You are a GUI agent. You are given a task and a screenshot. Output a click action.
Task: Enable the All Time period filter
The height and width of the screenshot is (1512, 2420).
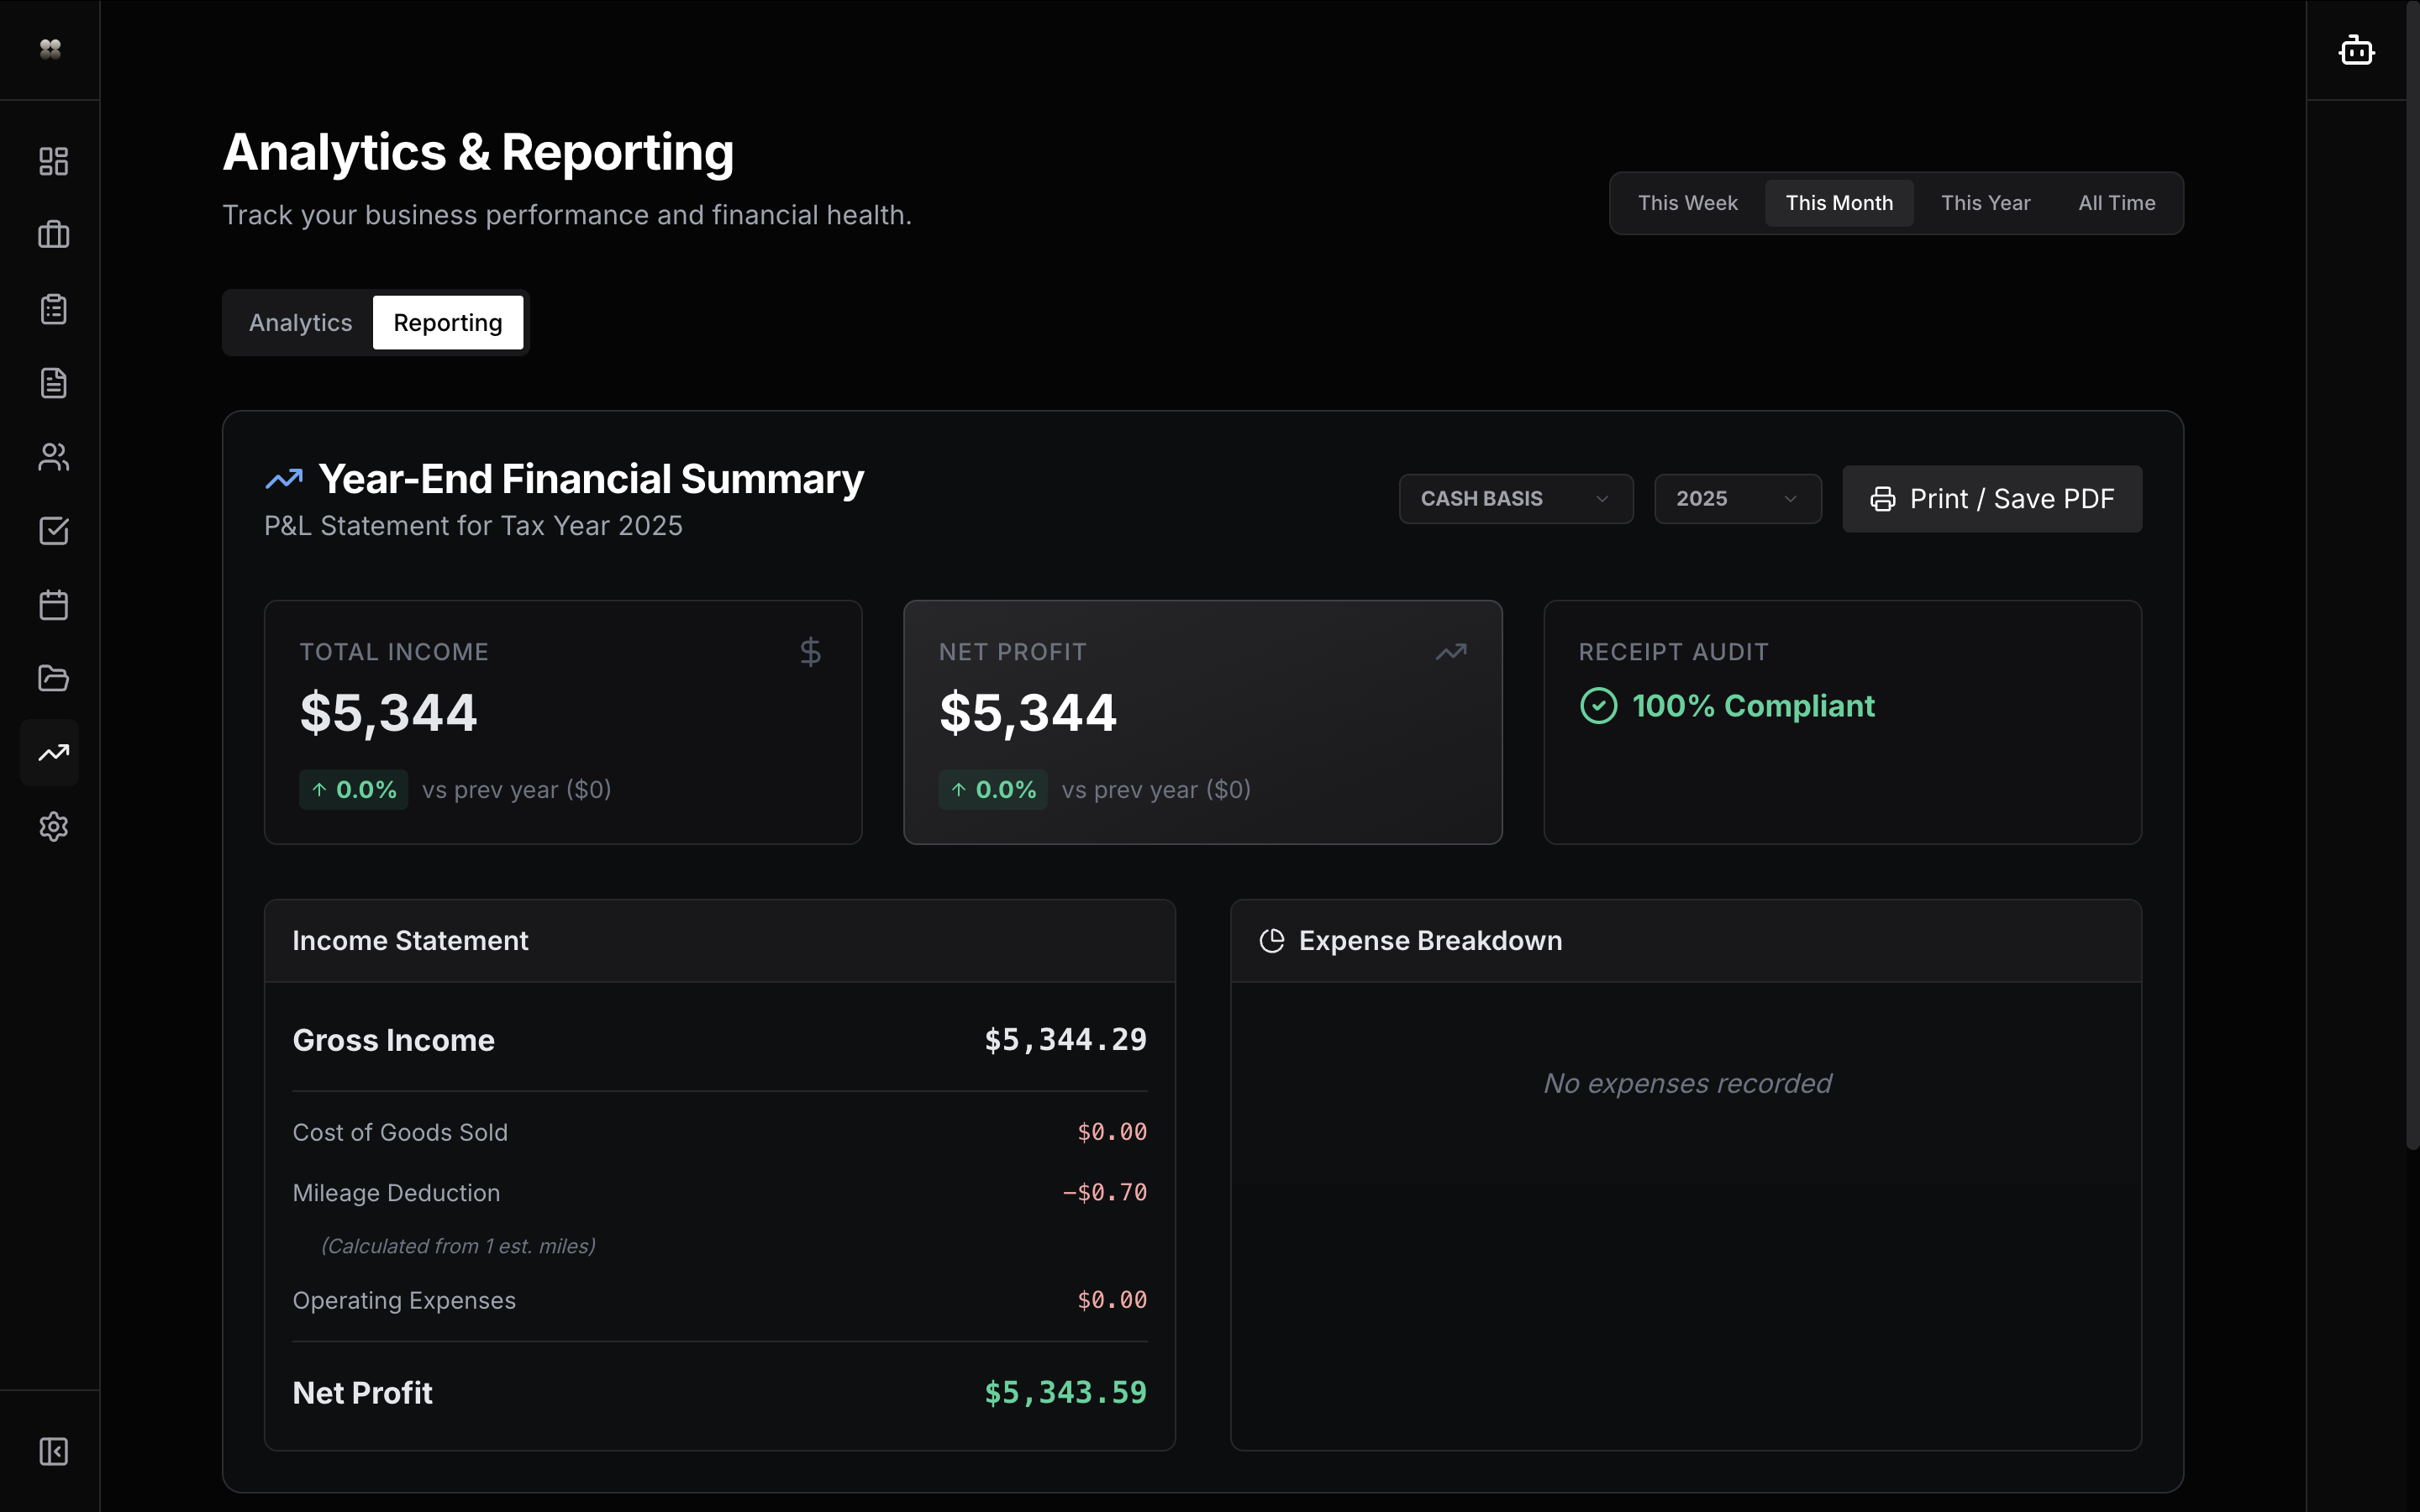[x=2117, y=203]
